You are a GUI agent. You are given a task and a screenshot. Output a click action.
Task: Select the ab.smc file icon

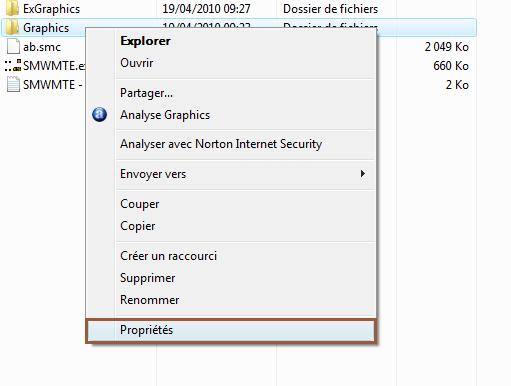13,47
